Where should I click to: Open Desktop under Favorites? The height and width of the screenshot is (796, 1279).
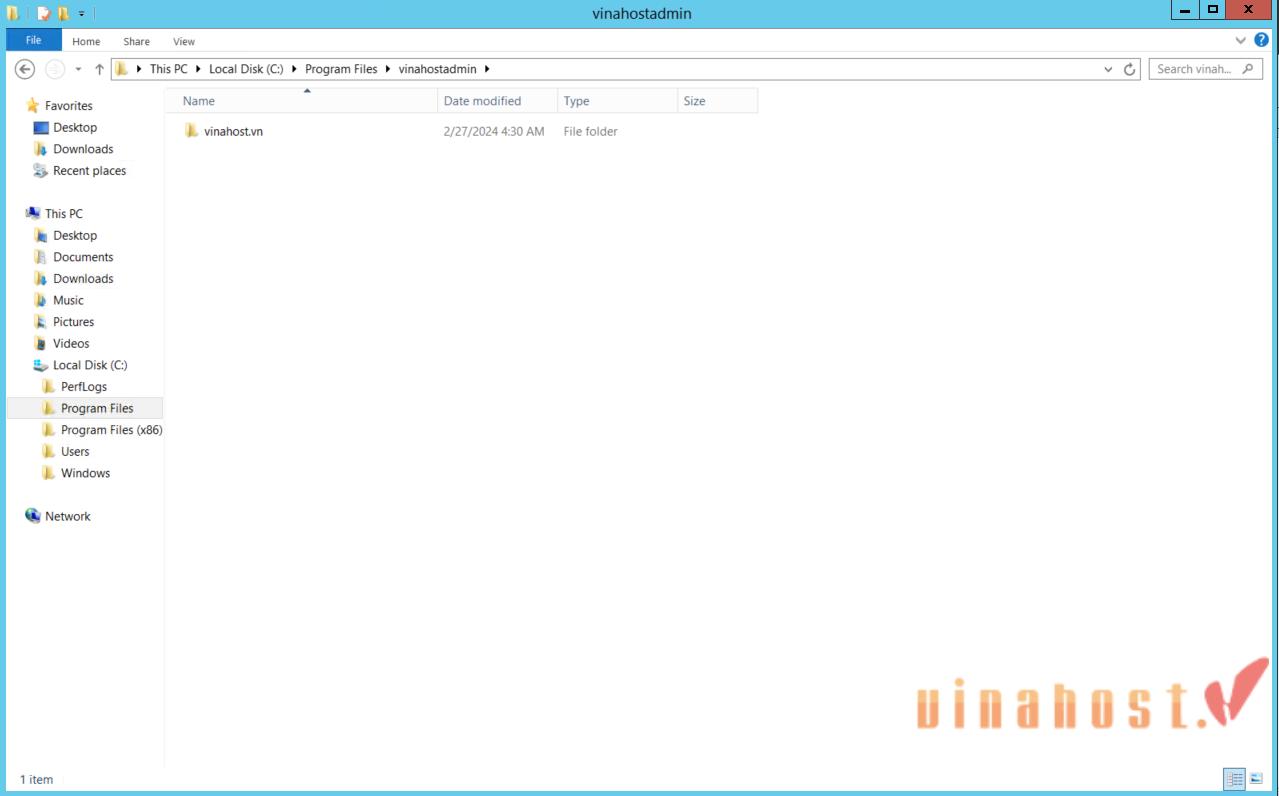pyautogui.click(x=75, y=127)
